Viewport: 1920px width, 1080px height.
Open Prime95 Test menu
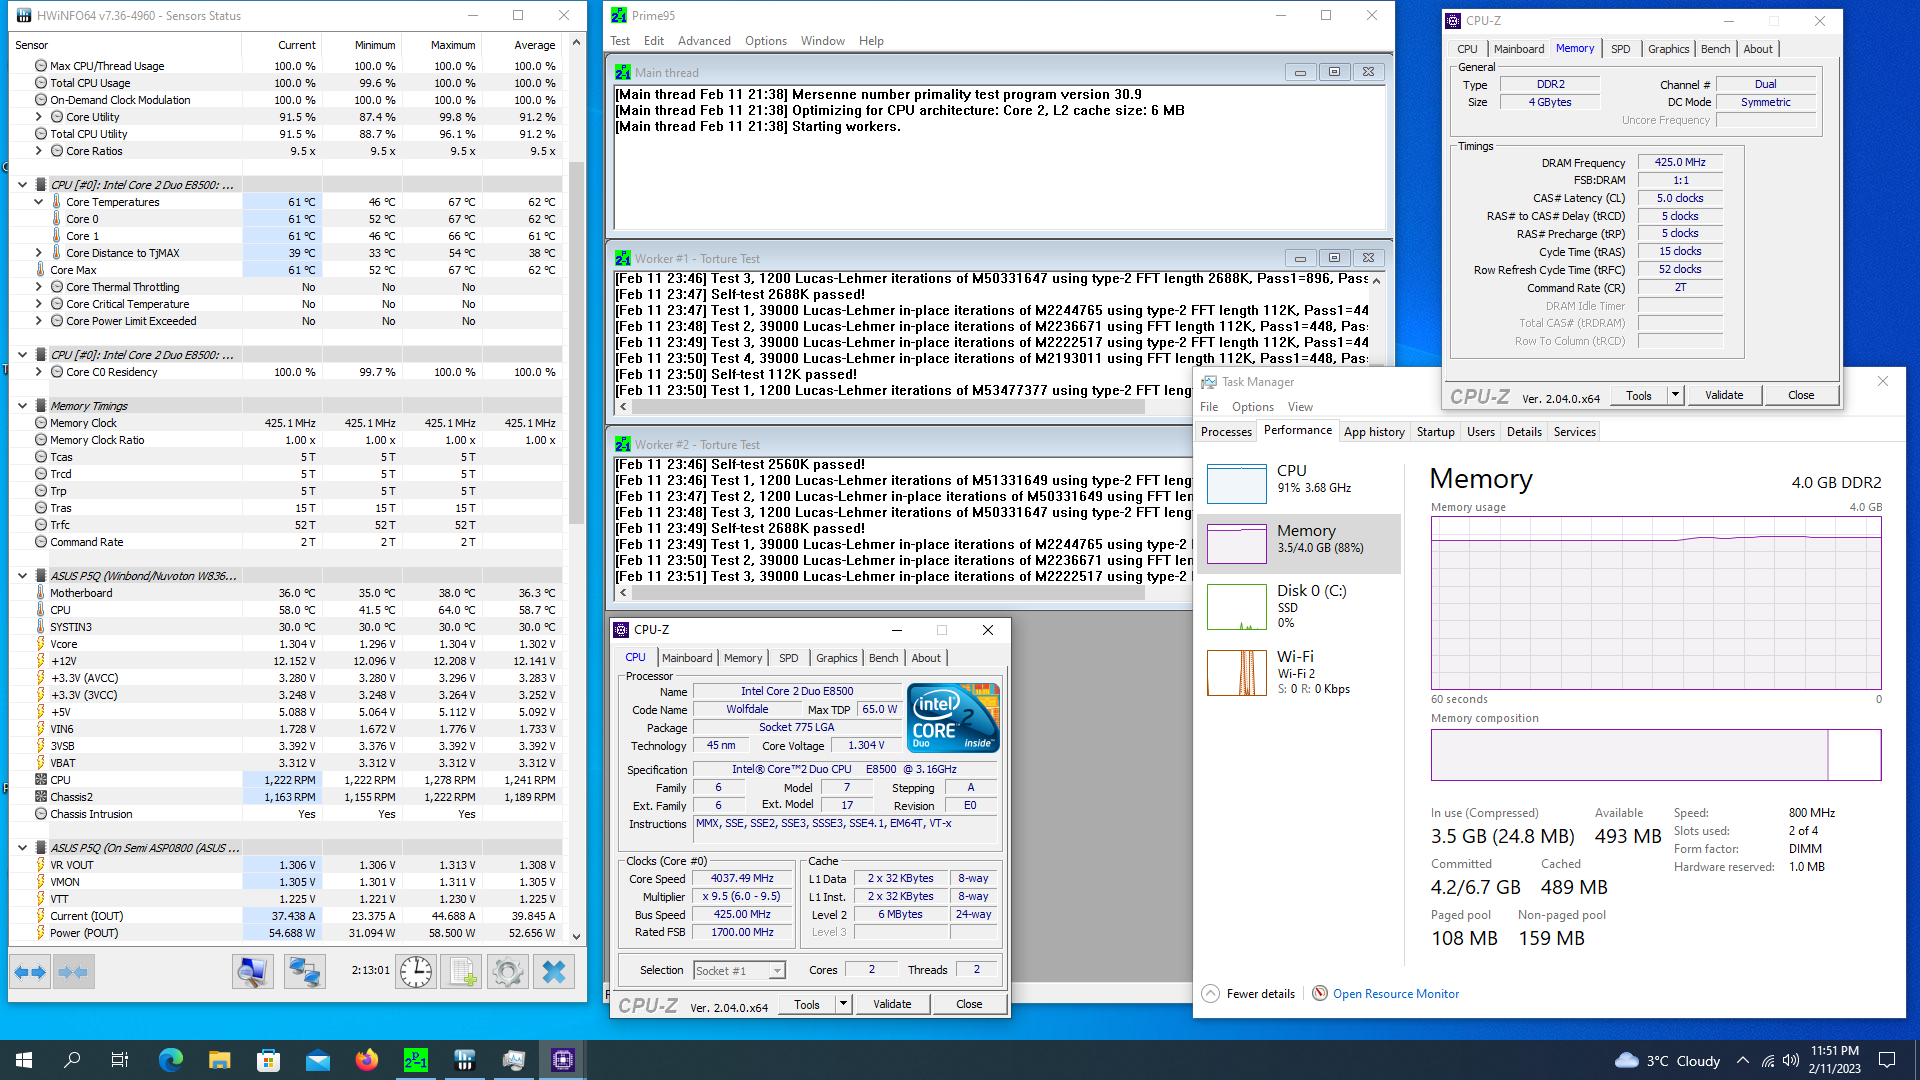pos(620,41)
